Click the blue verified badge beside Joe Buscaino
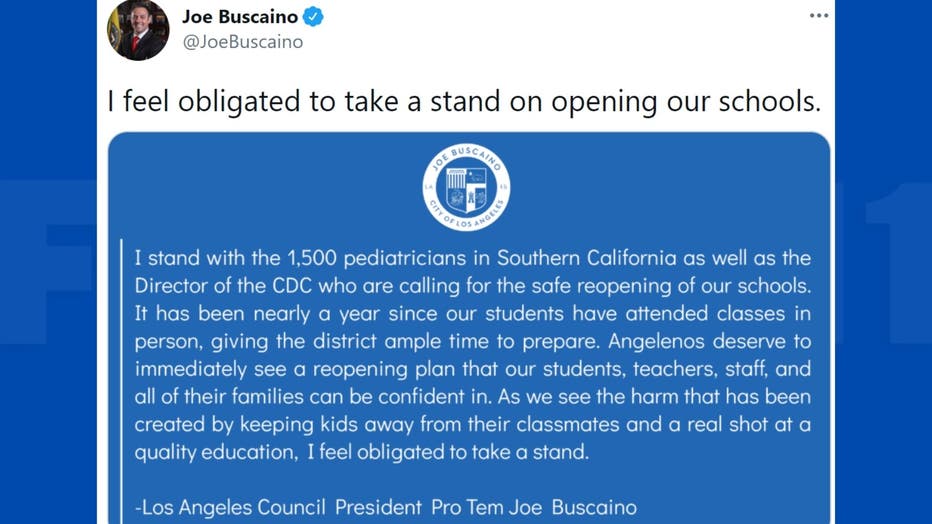932x524 pixels. point(313,17)
